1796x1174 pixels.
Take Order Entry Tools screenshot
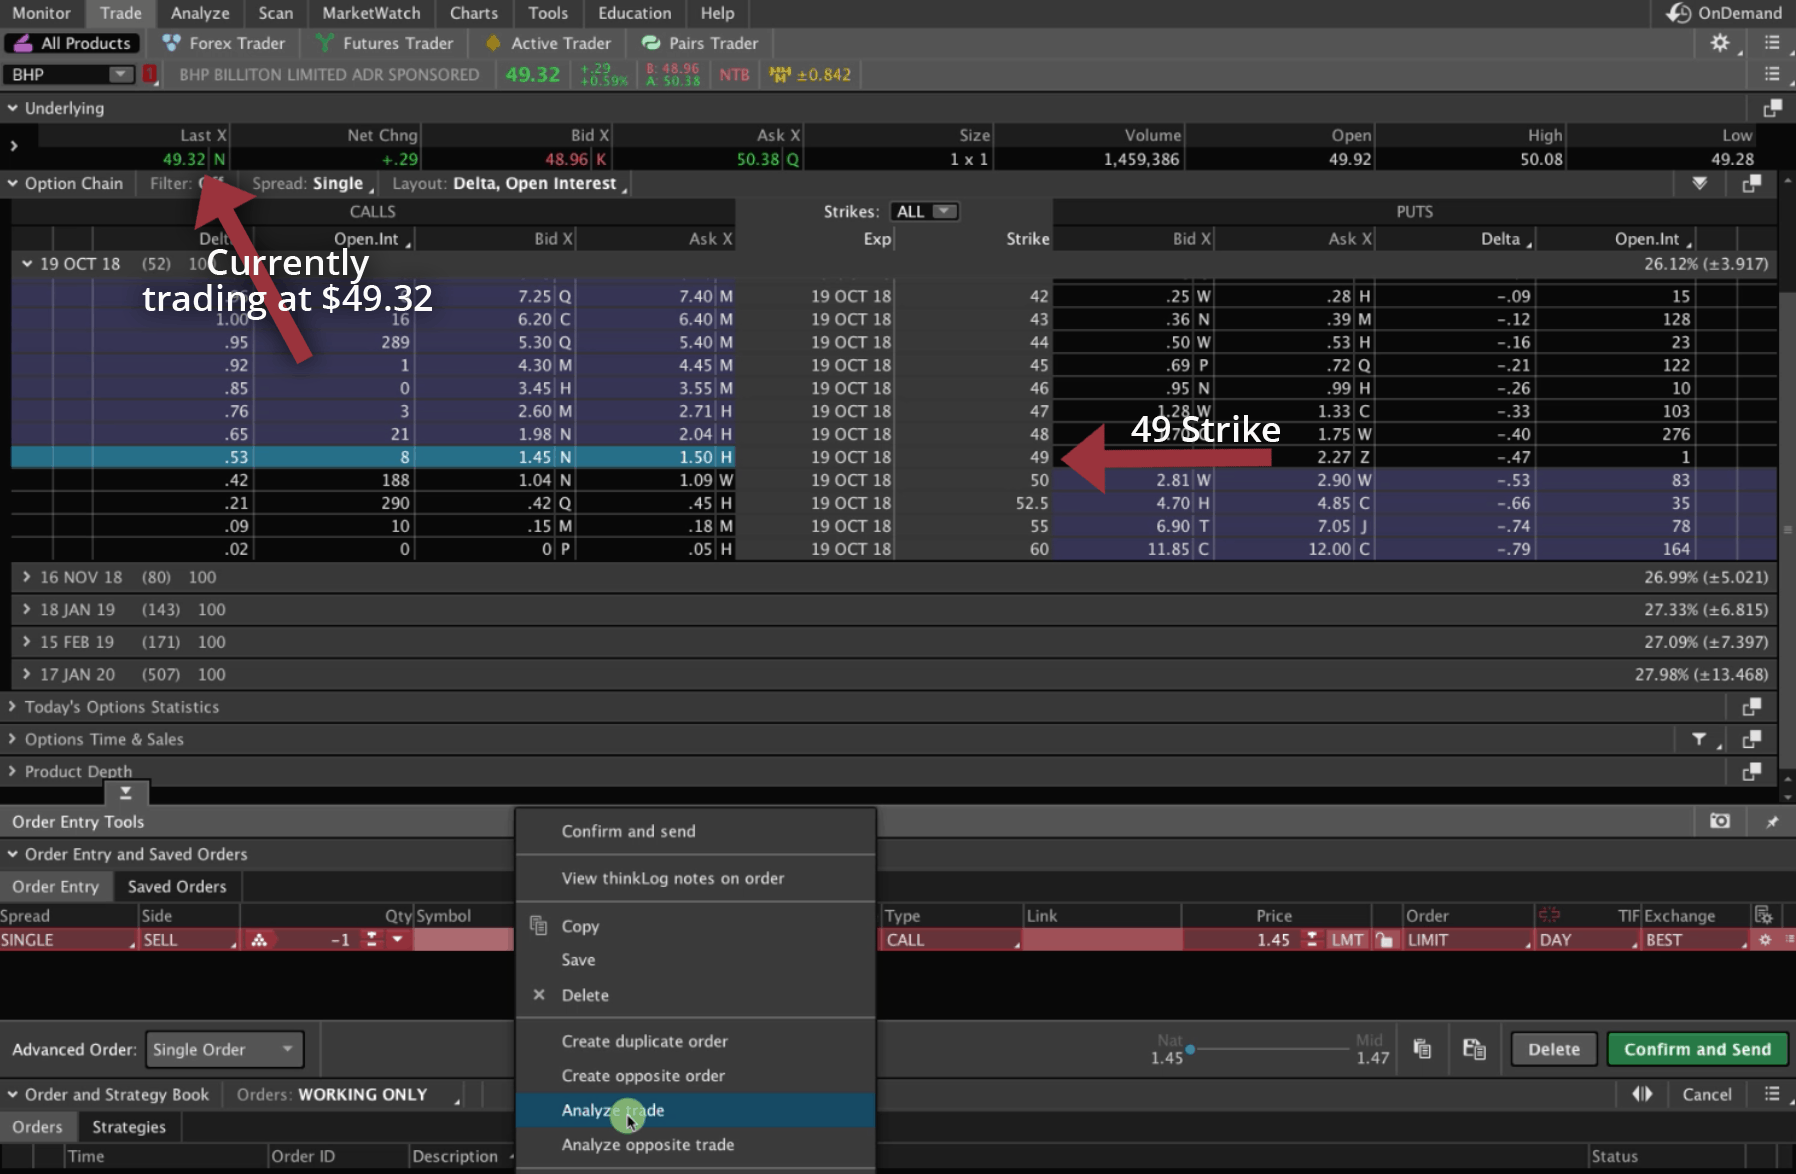(1719, 822)
